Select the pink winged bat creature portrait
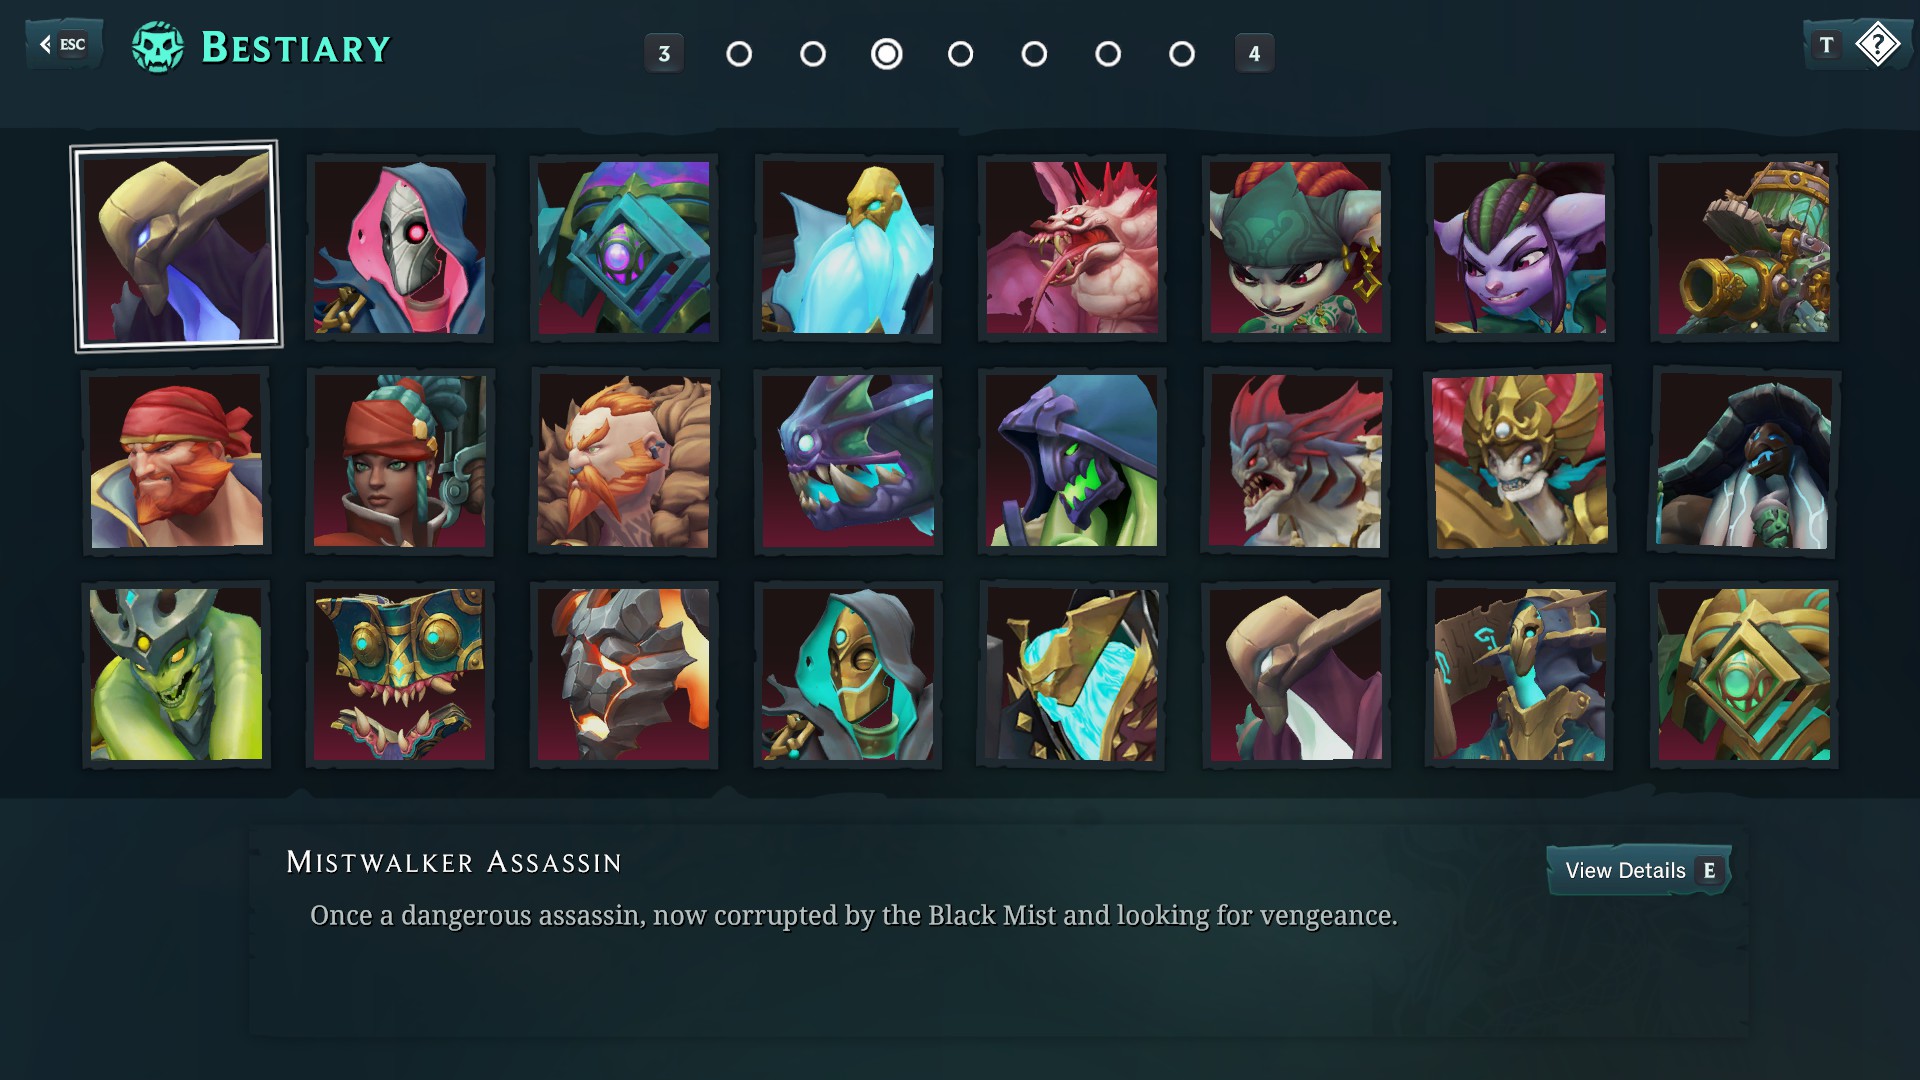The height and width of the screenshot is (1080, 1920). point(1072,248)
